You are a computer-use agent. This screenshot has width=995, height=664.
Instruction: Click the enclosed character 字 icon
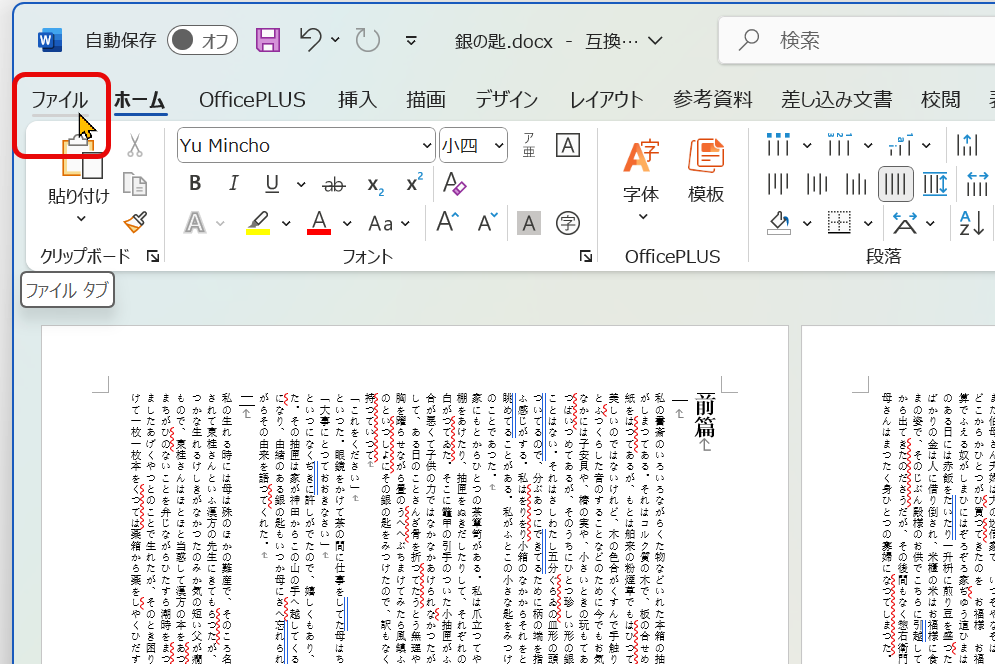click(x=568, y=223)
